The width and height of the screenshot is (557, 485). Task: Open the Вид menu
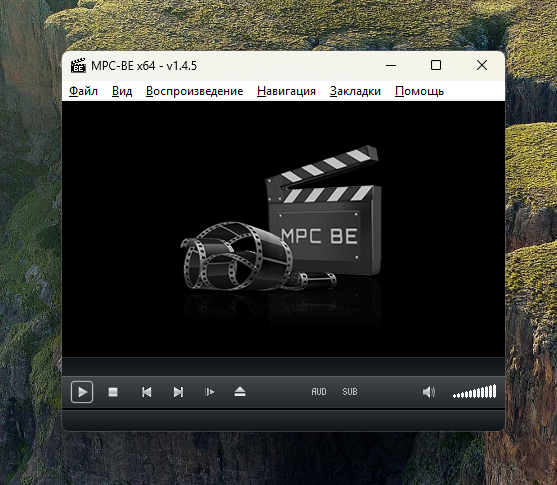tap(122, 91)
